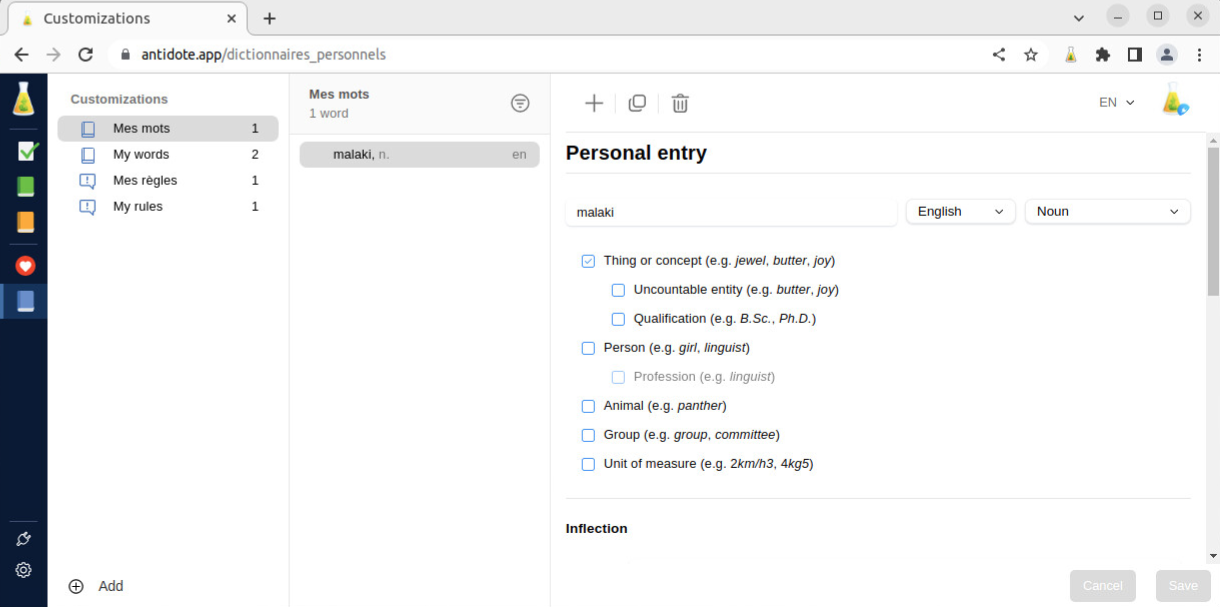Open the EN interface language selector
1220x607 pixels.
click(x=1117, y=102)
